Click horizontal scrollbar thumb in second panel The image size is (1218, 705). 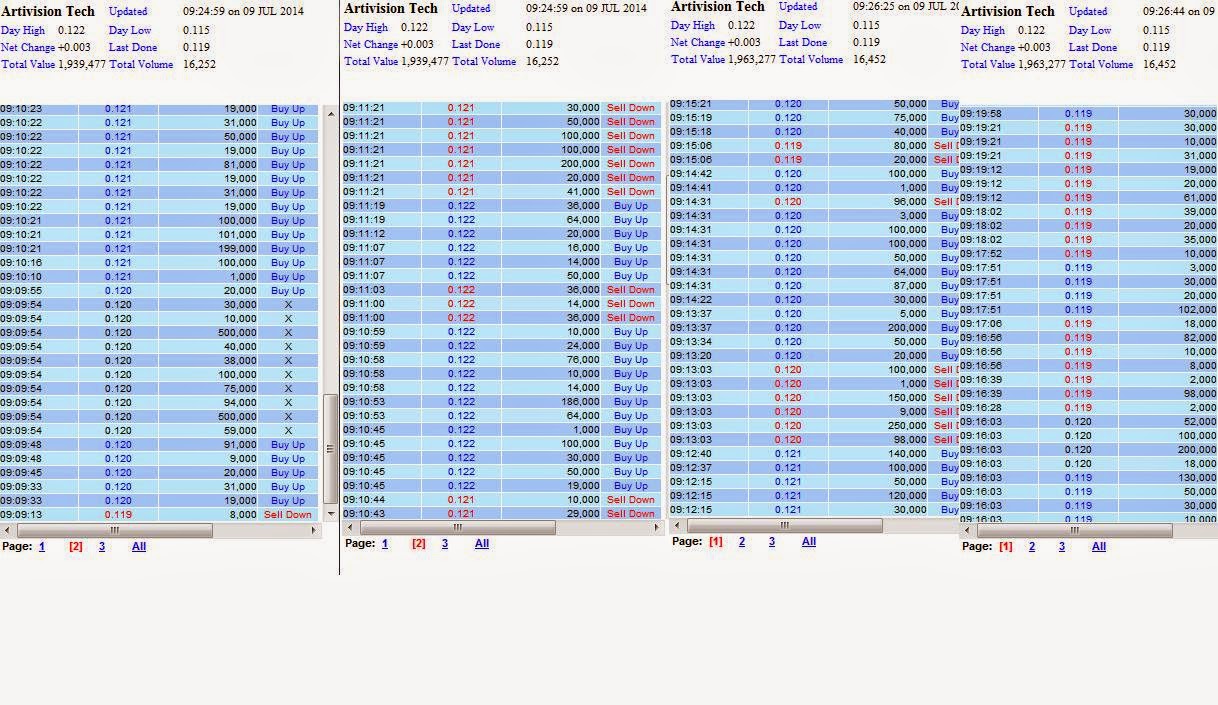pyautogui.click(x=457, y=527)
